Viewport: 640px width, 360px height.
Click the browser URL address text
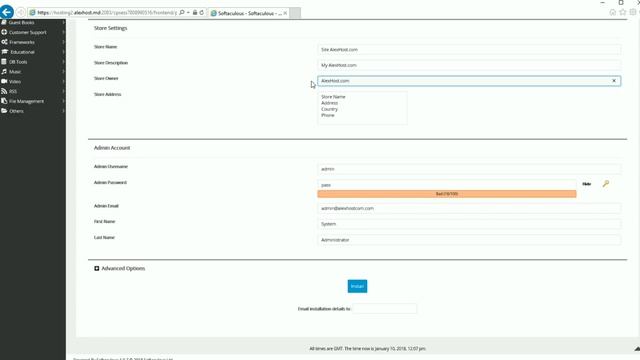[107, 13]
